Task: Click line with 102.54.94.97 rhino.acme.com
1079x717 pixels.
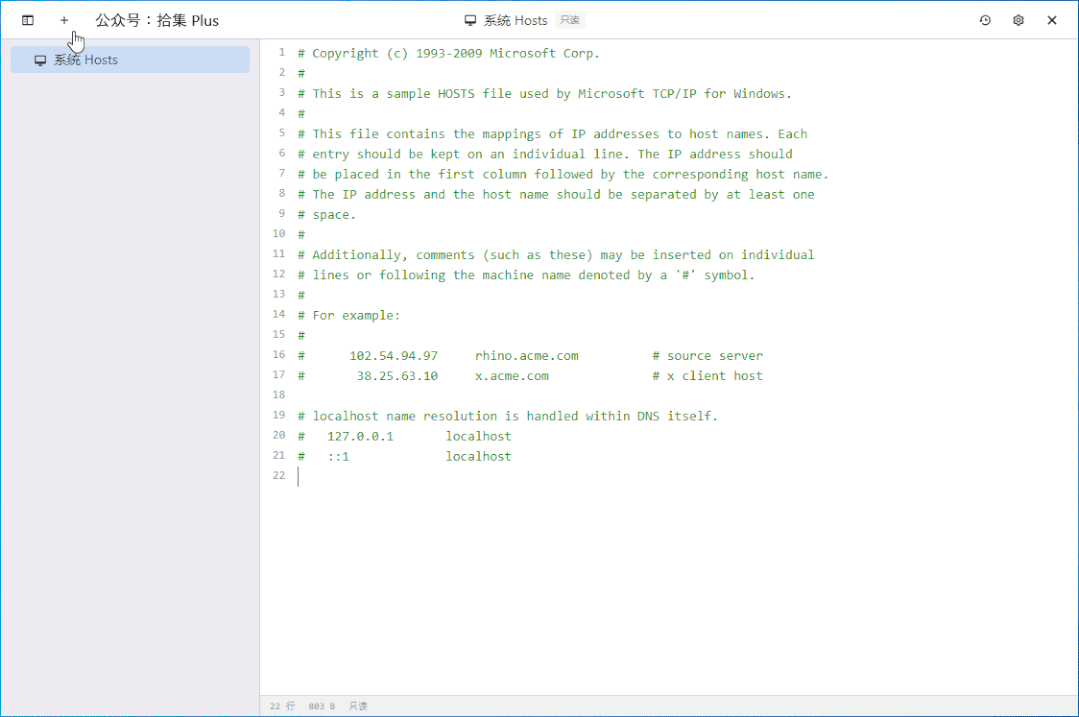Action: tap(530, 356)
